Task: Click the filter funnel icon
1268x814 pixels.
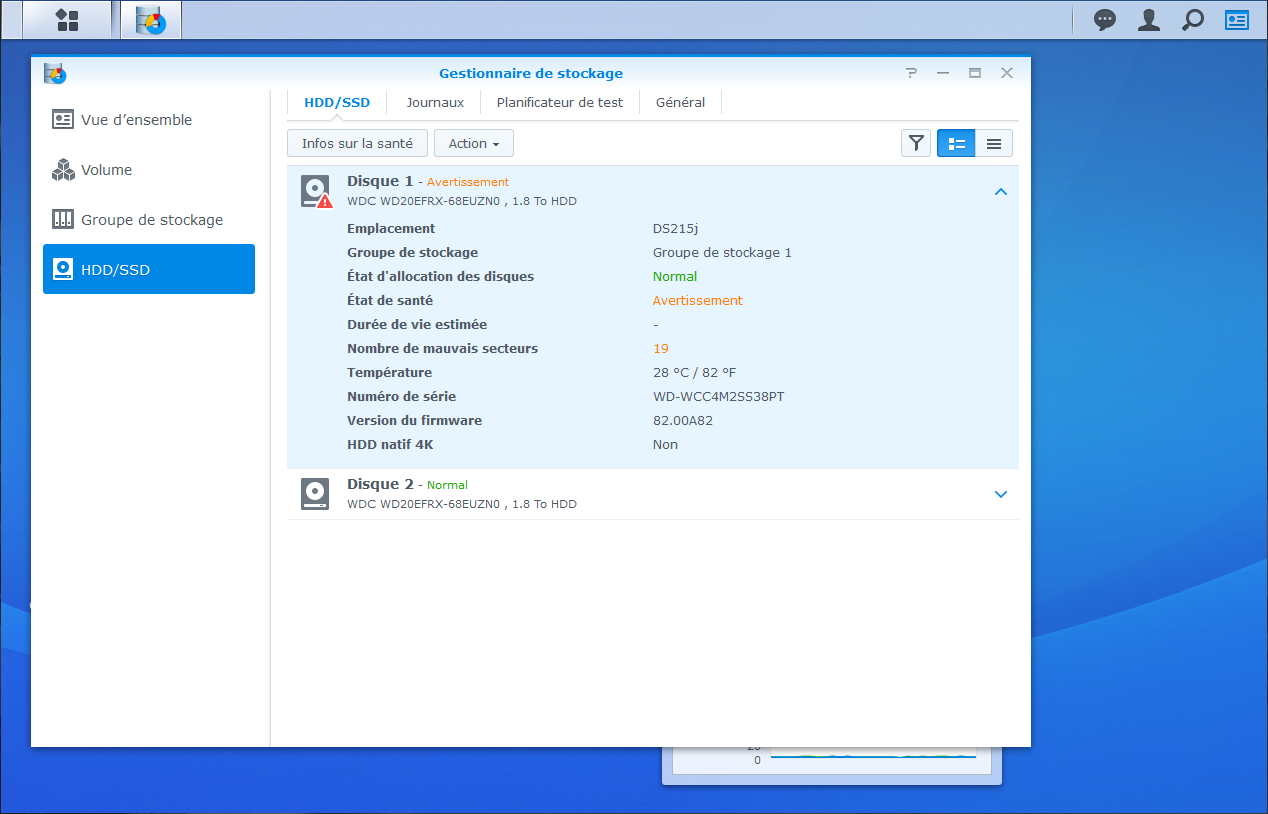Action: pos(915,144)
